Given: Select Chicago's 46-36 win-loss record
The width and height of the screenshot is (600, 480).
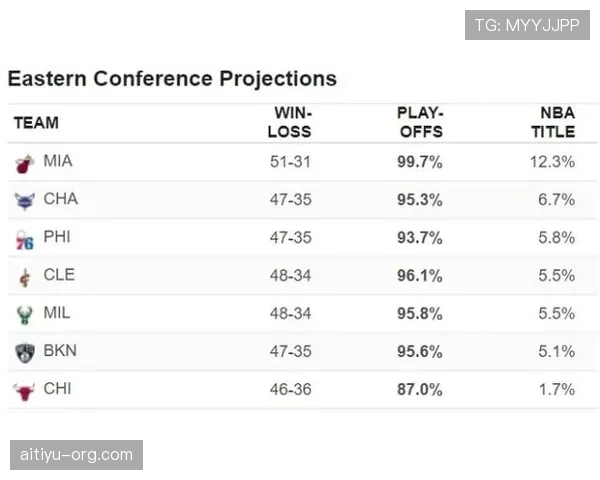Looking at the screenshot, I should pyautogui.click(x=290, y=390).
